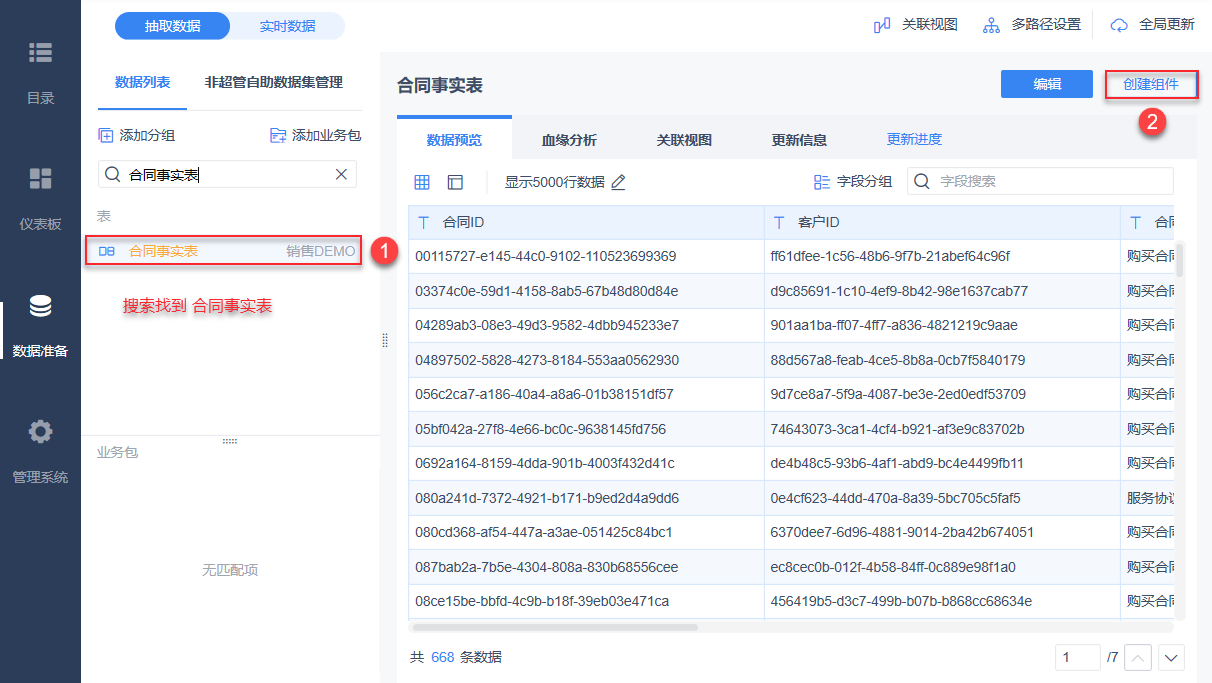The image size is (1212, 683).
Task: Switch to the 血缘分析 tab
Action: click(569, 140)
